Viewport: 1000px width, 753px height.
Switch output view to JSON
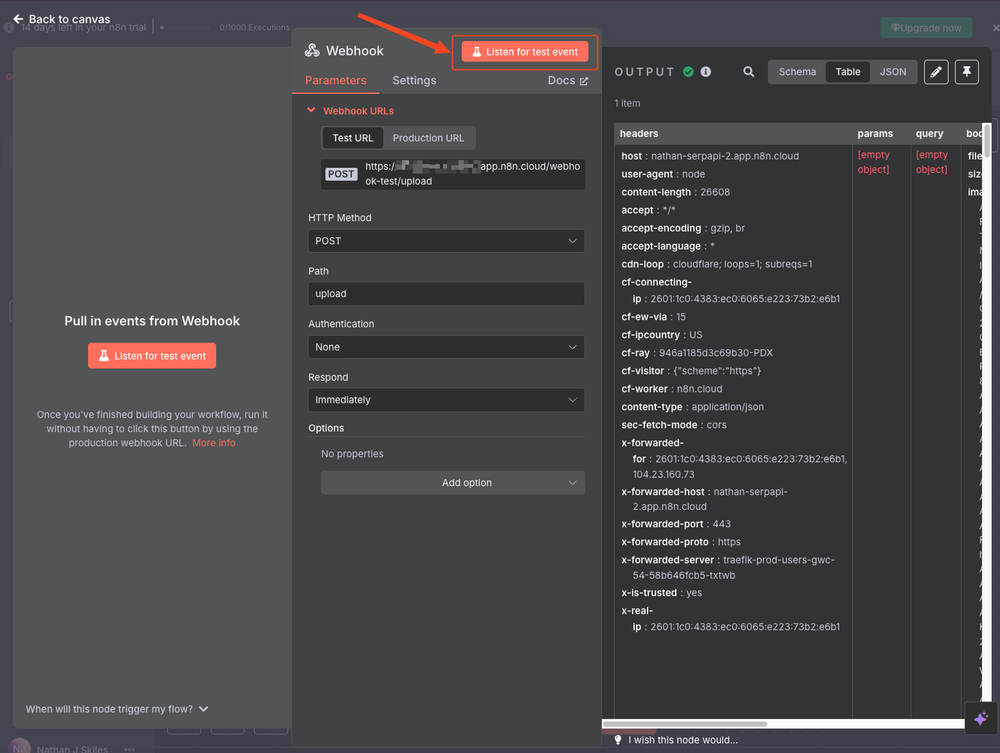tap(892, 72)
